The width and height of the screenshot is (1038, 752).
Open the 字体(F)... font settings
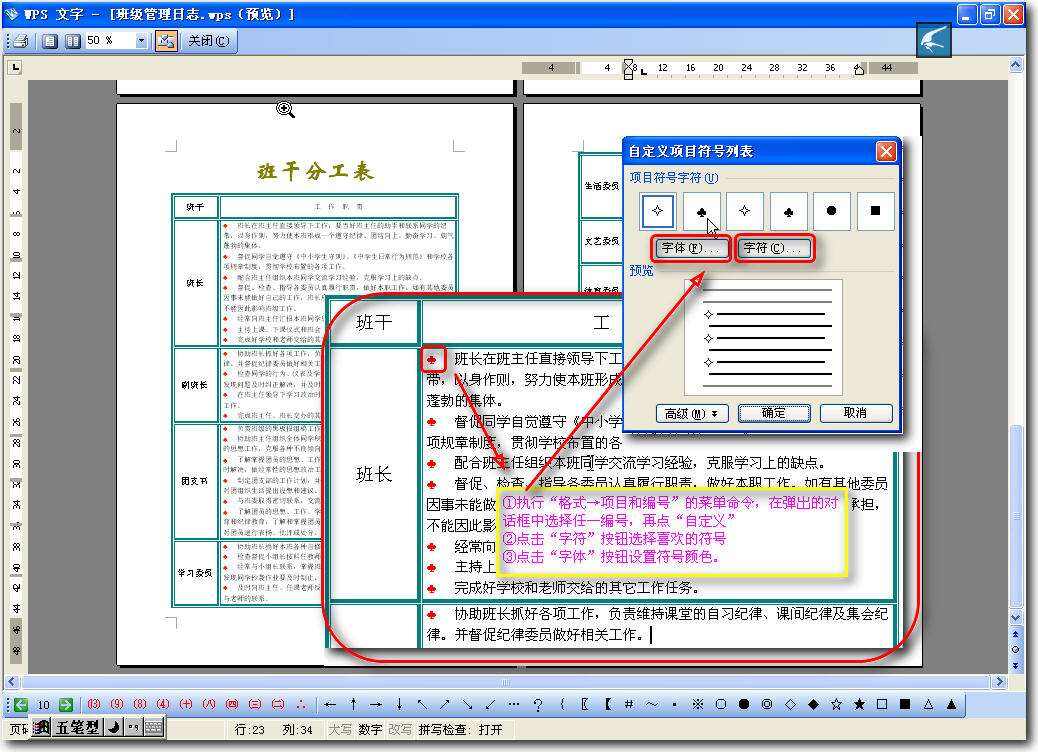tap(690, 248)
